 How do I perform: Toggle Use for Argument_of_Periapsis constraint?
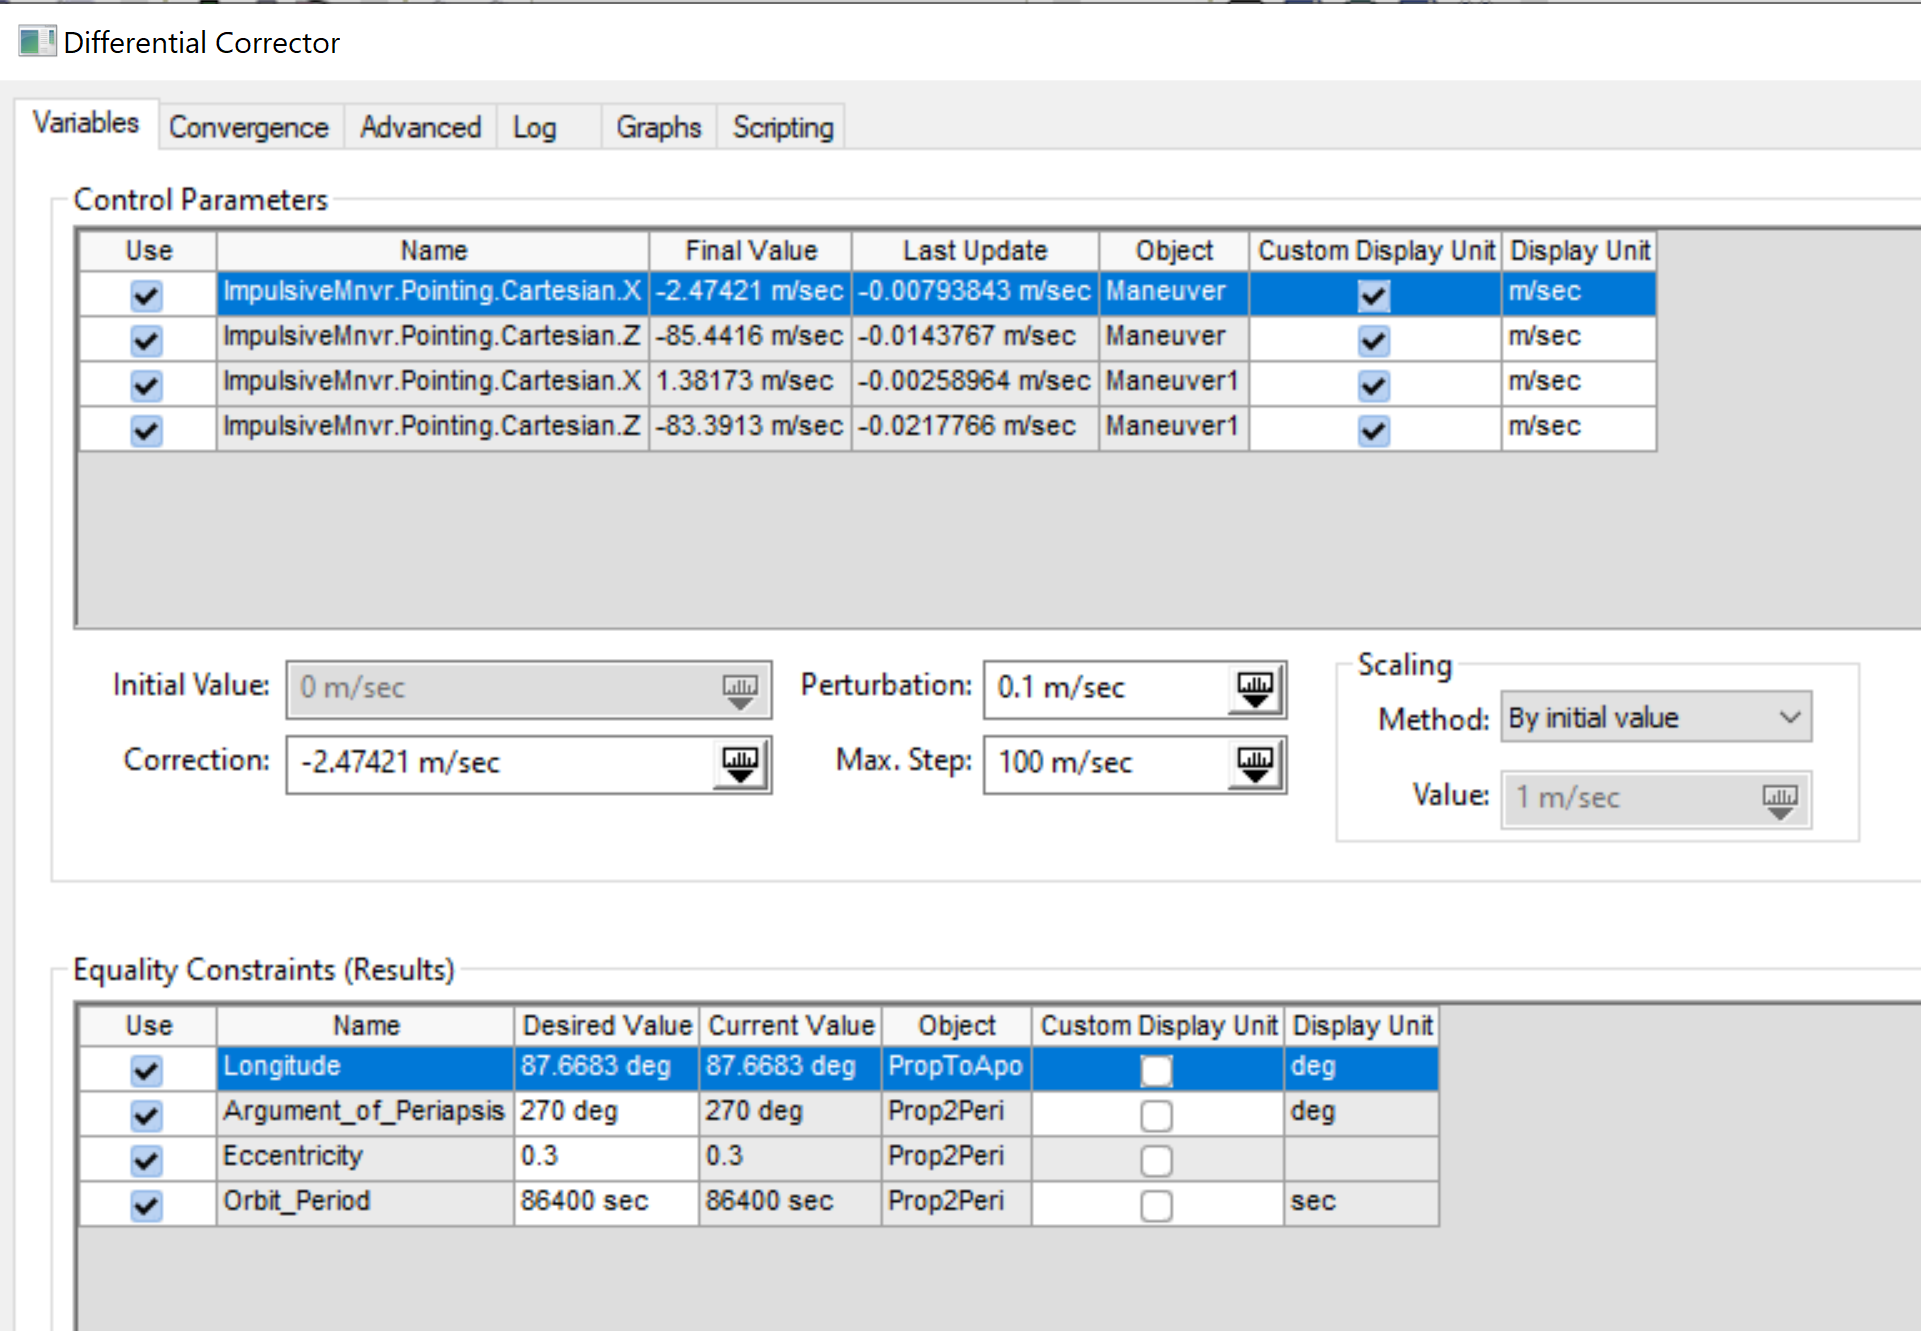click(146, 1115)
